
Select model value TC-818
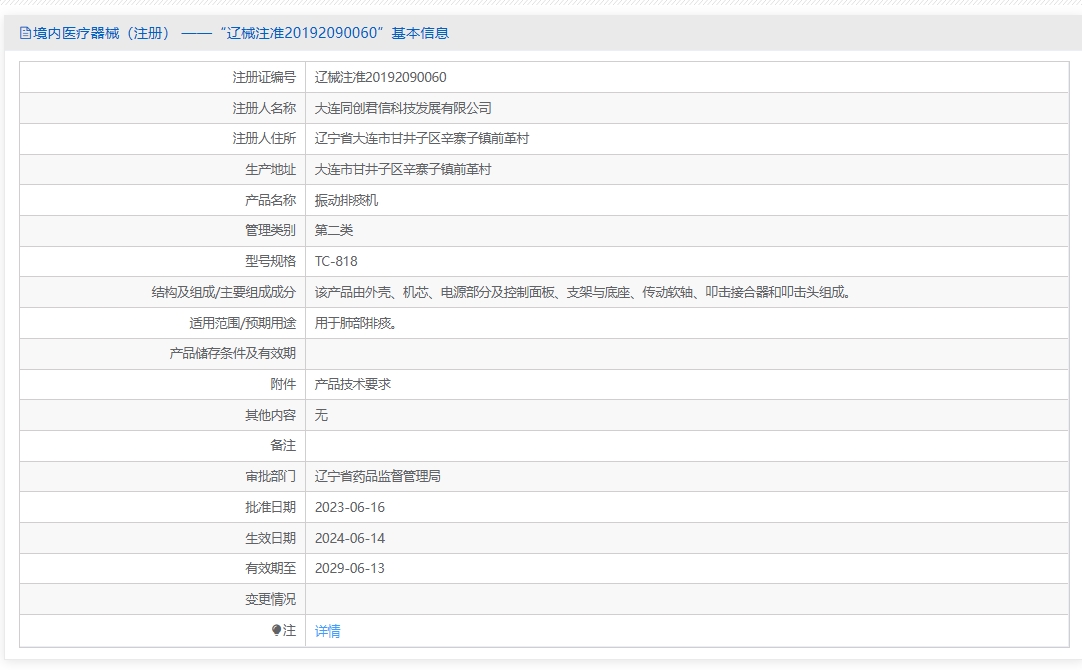click(x=336, y=262)
